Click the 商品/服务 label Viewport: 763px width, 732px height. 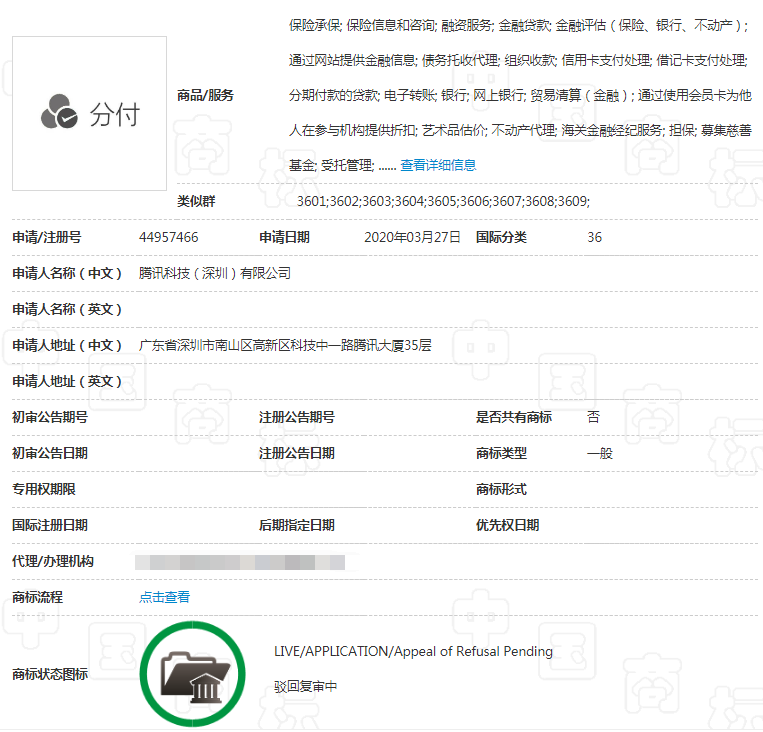[x=205, y=95]
